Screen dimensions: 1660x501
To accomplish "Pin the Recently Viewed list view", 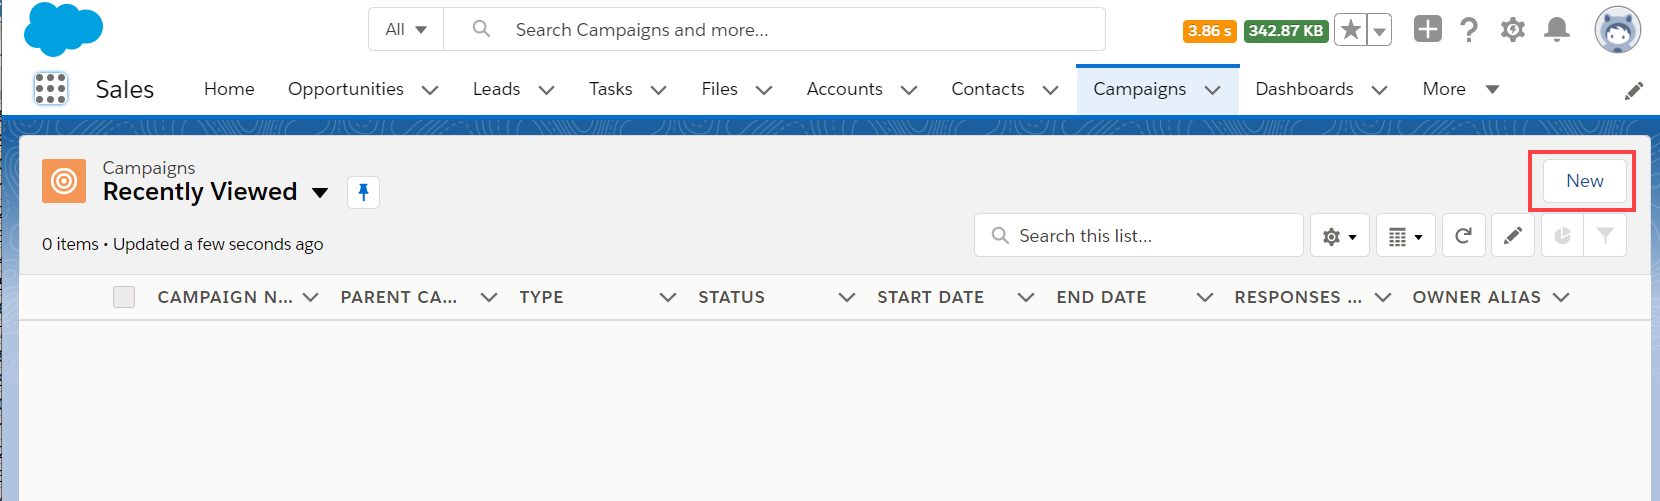I will pos(363,192).
